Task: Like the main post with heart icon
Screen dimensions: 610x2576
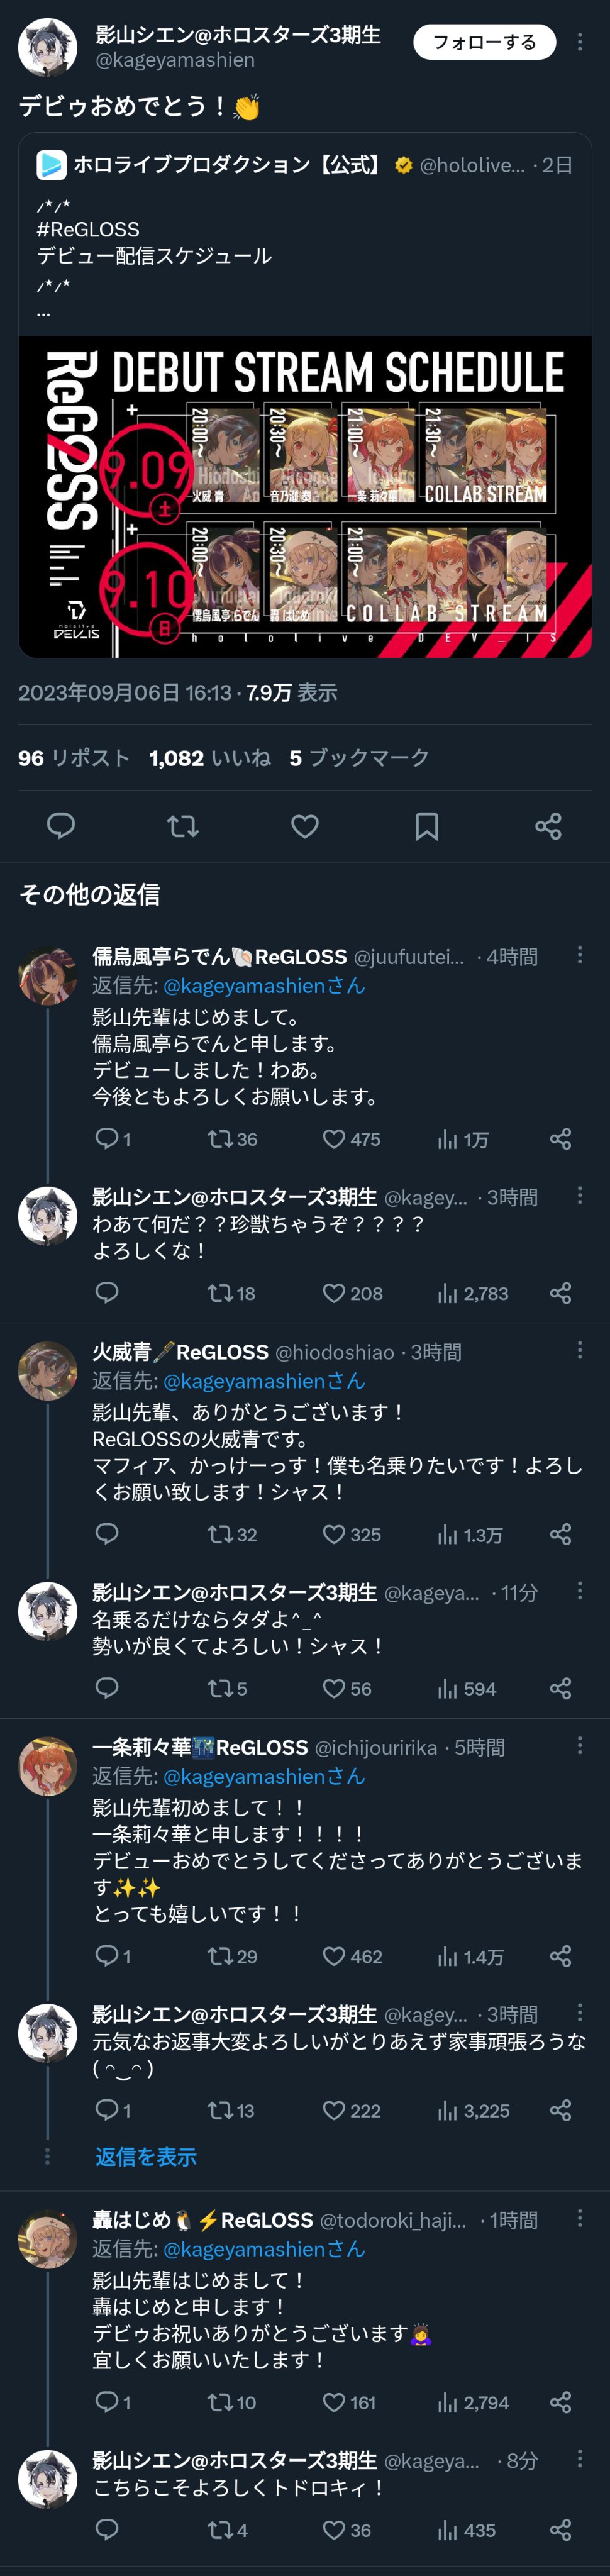Action: click(305, 826)
